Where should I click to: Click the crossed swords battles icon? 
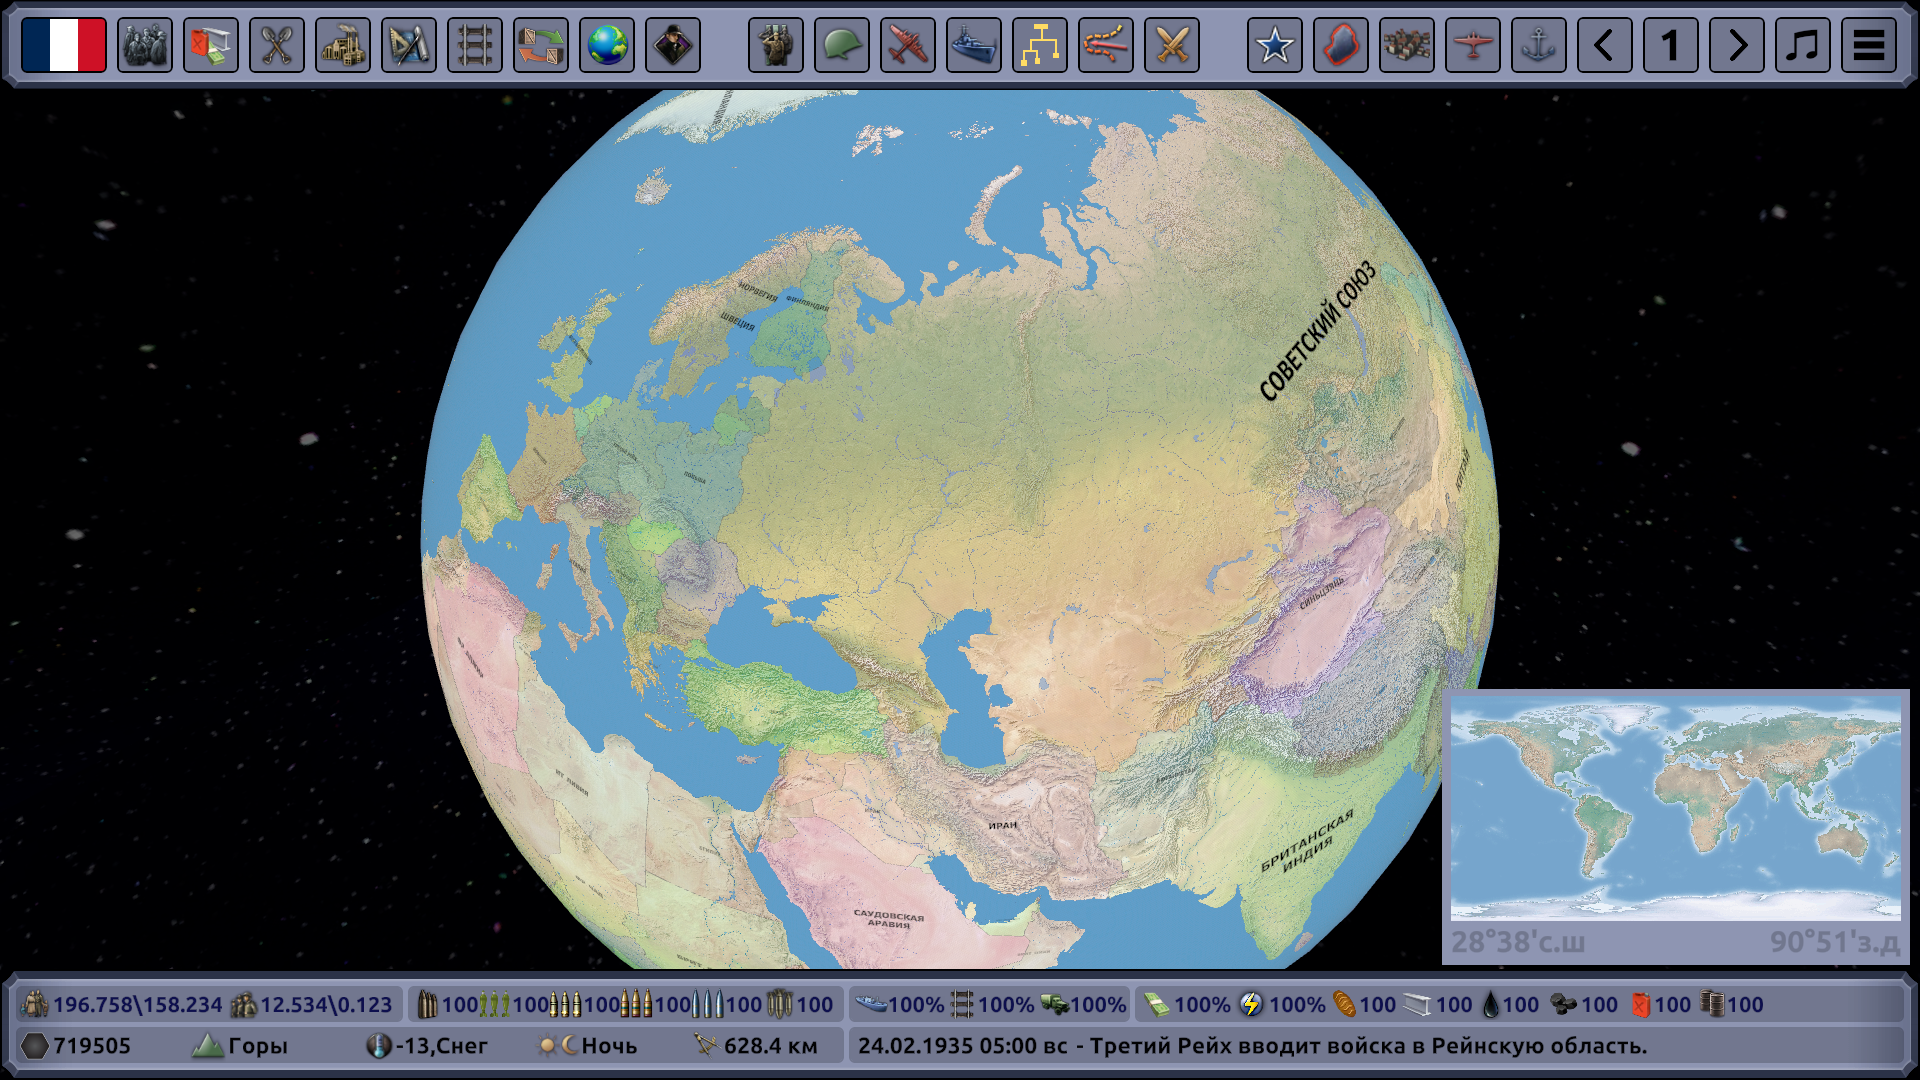[1171, 45]
